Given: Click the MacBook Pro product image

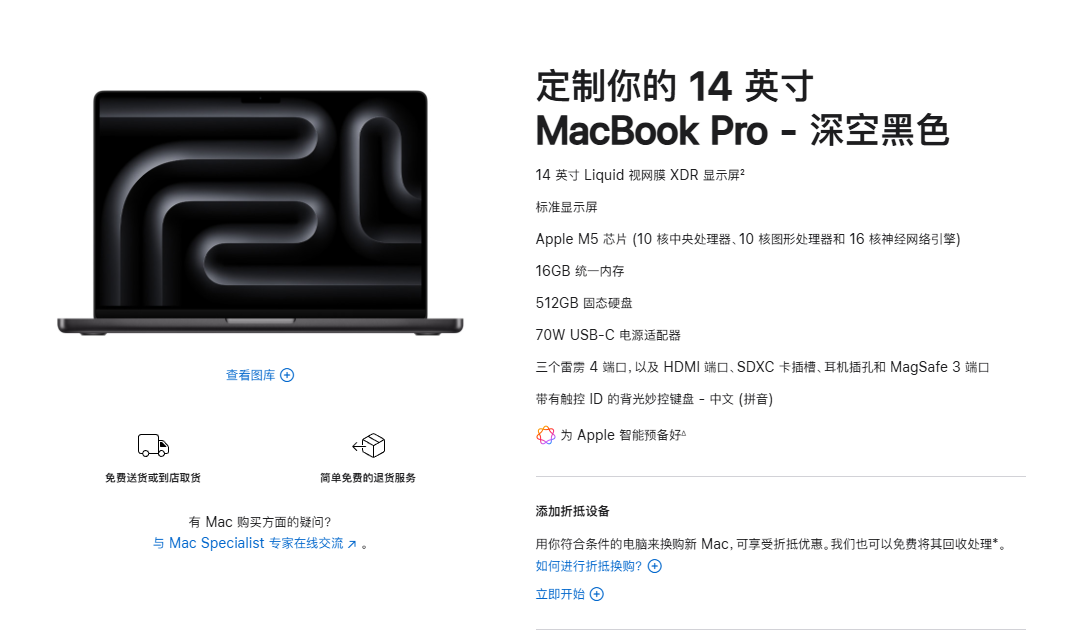Looking at the screenshot, I should coord(260,213).
